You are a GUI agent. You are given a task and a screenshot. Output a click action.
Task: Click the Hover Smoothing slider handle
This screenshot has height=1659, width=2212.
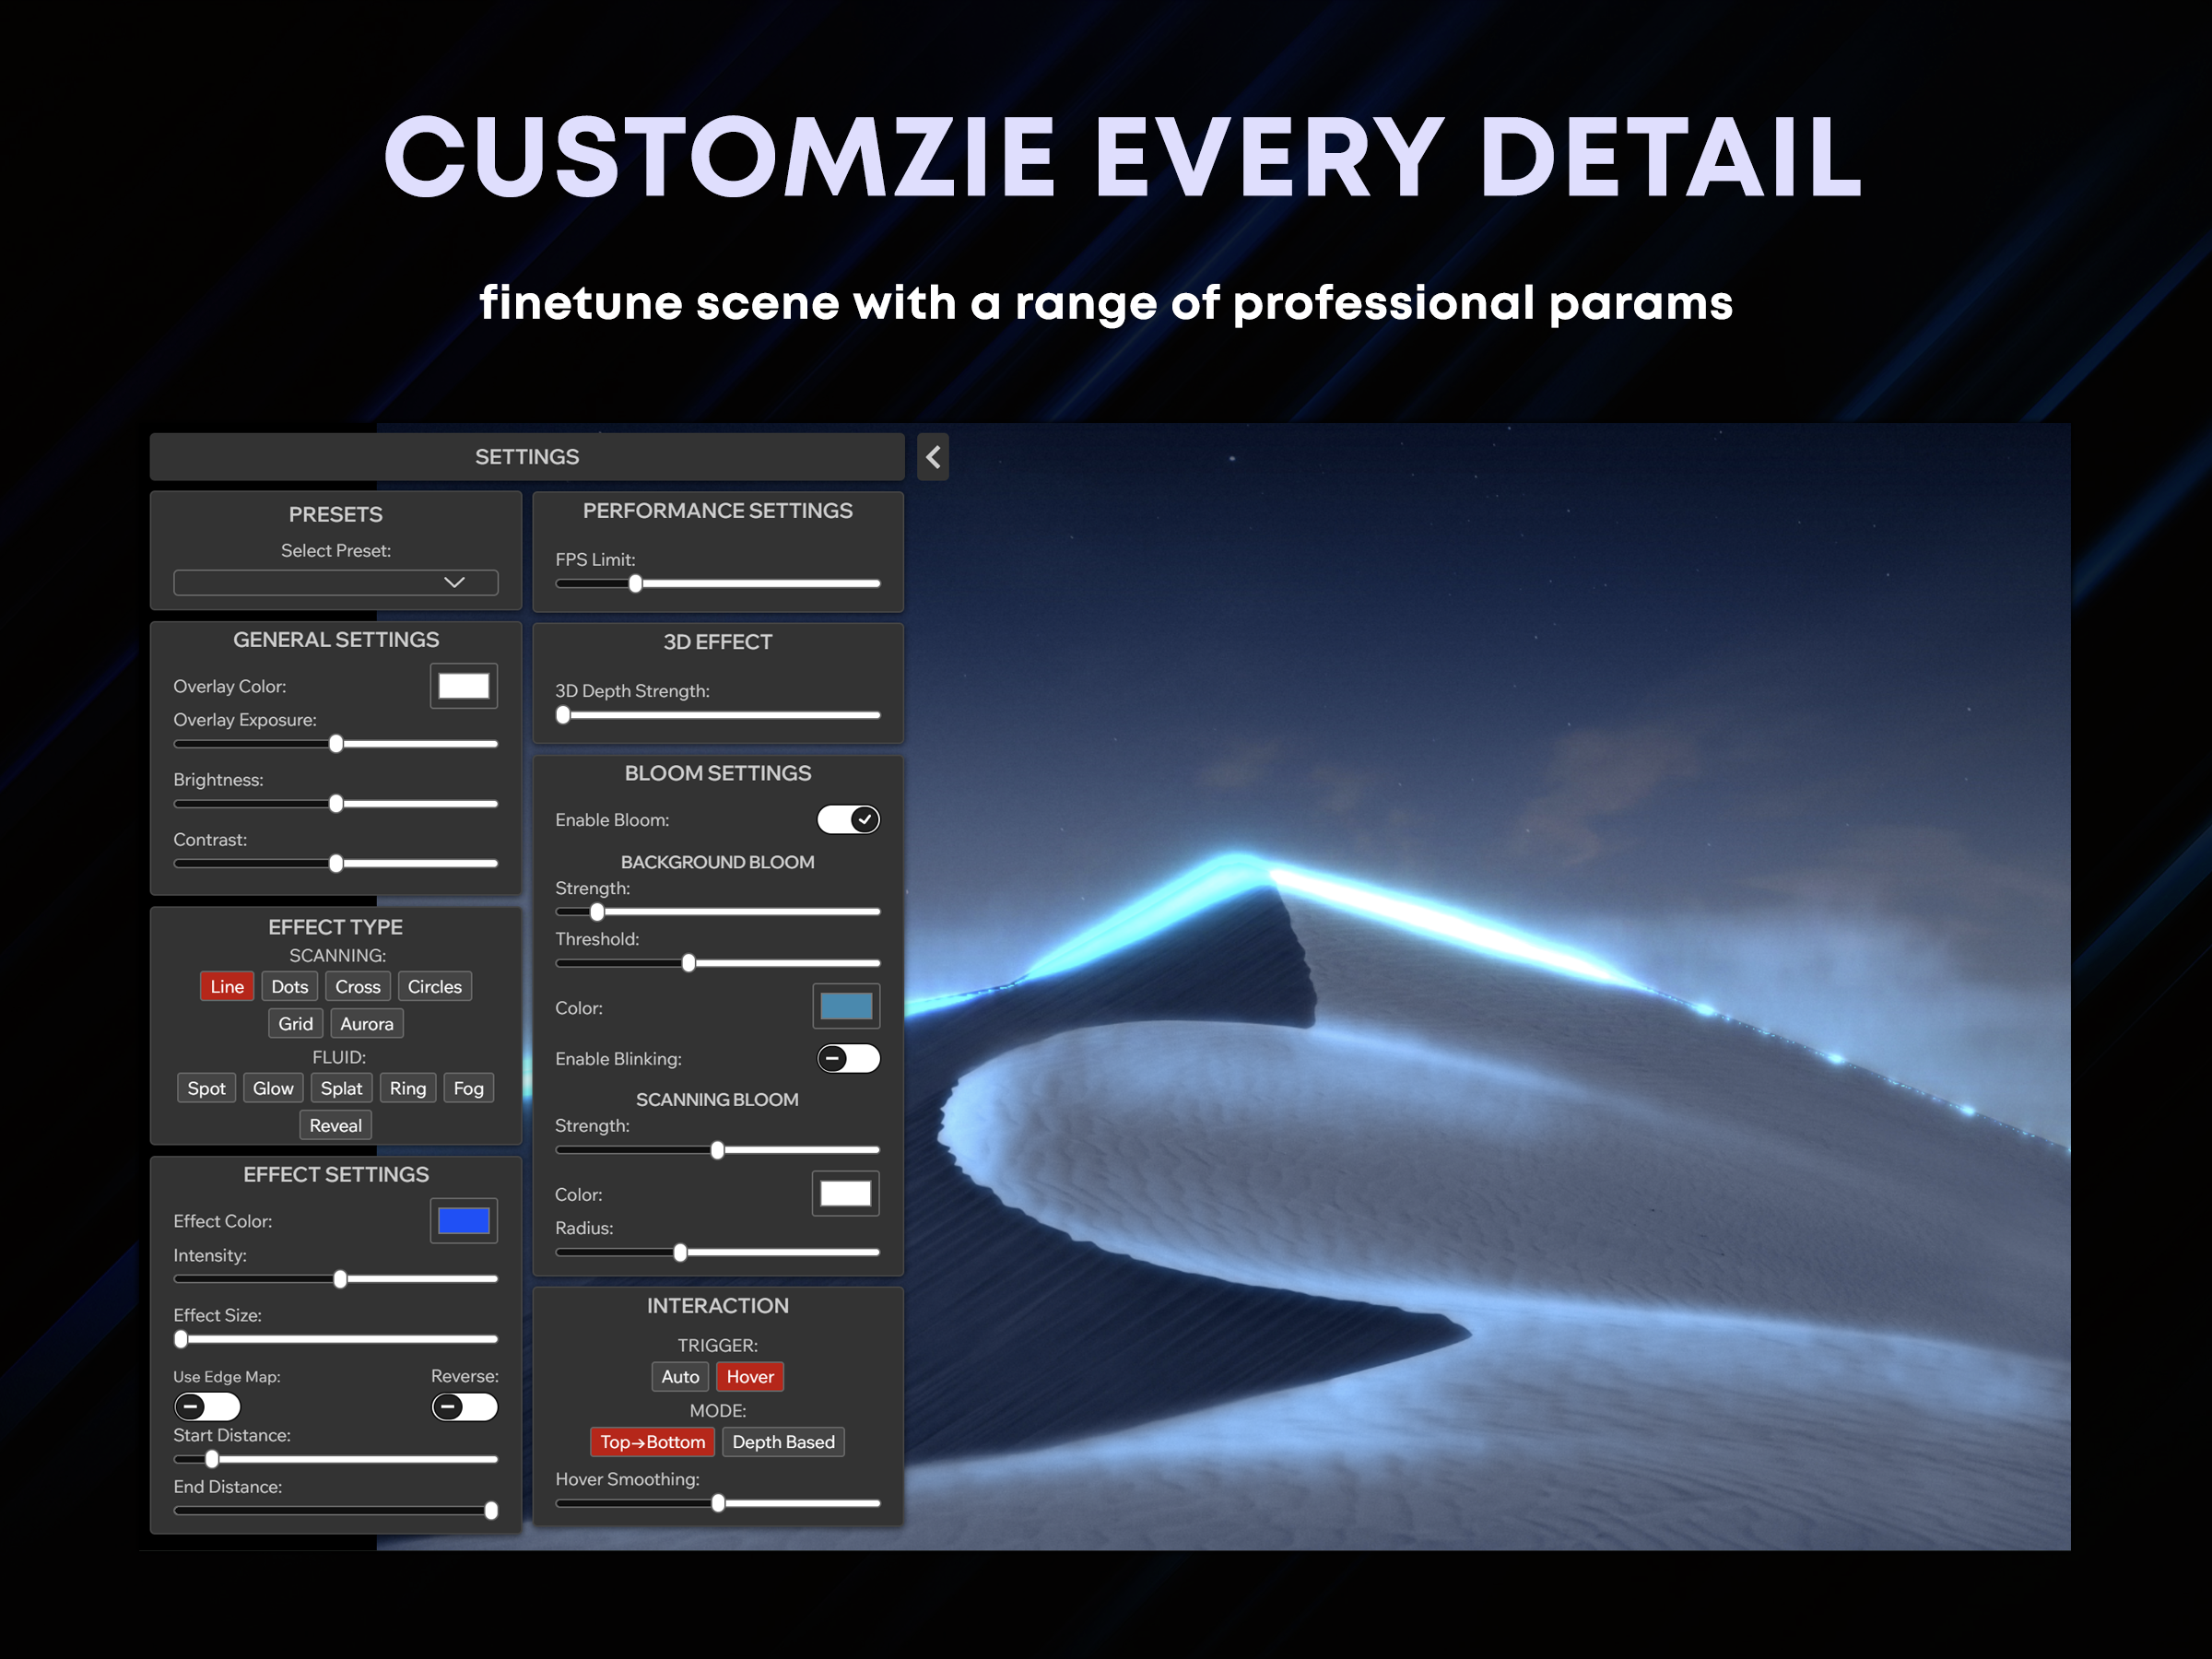(x=718, y=1503)
